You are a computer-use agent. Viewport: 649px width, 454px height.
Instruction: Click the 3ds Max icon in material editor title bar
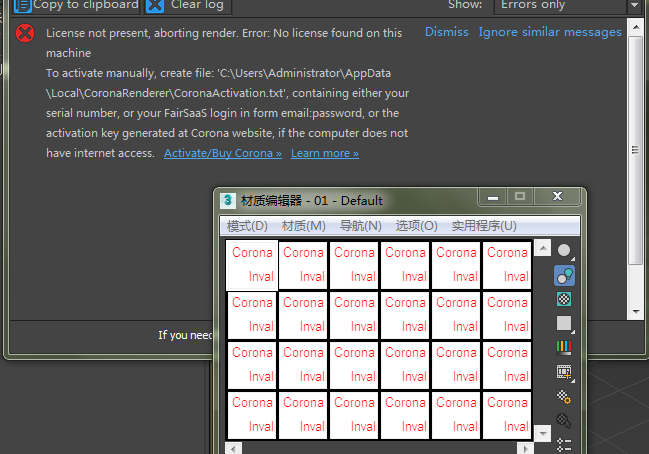pos(228,201)
